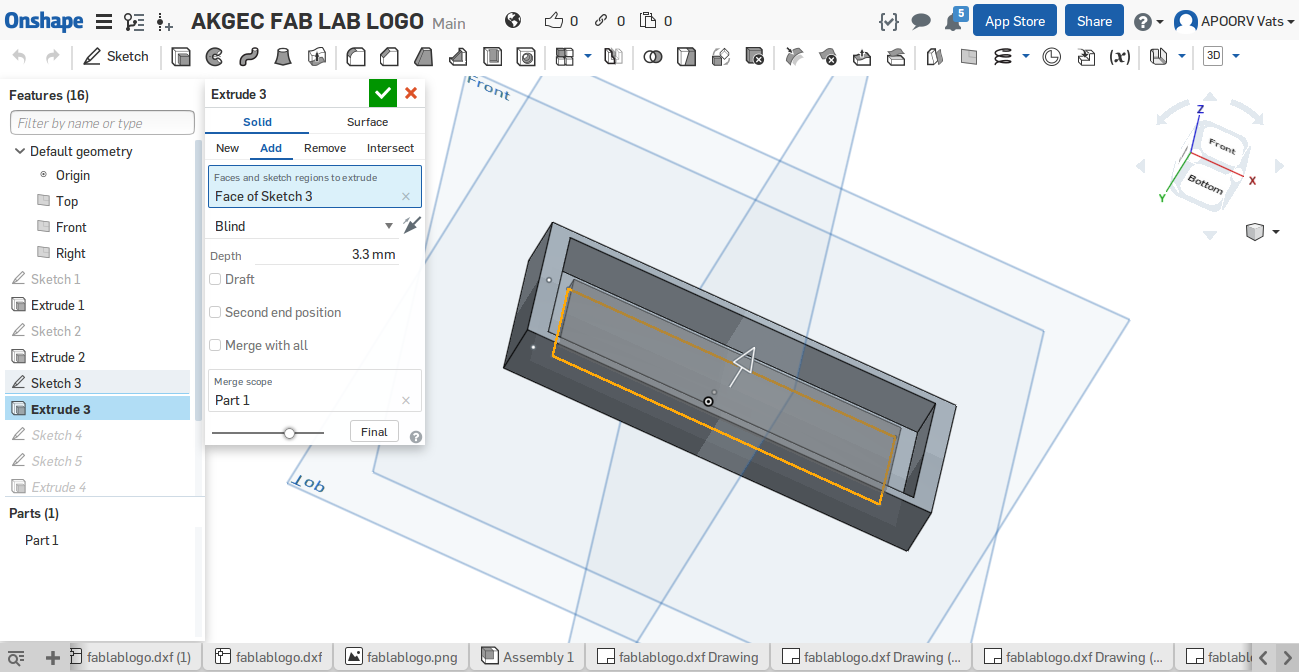
Task: Accept Extrude 3 with green checkmark
Action: [382, 94]
